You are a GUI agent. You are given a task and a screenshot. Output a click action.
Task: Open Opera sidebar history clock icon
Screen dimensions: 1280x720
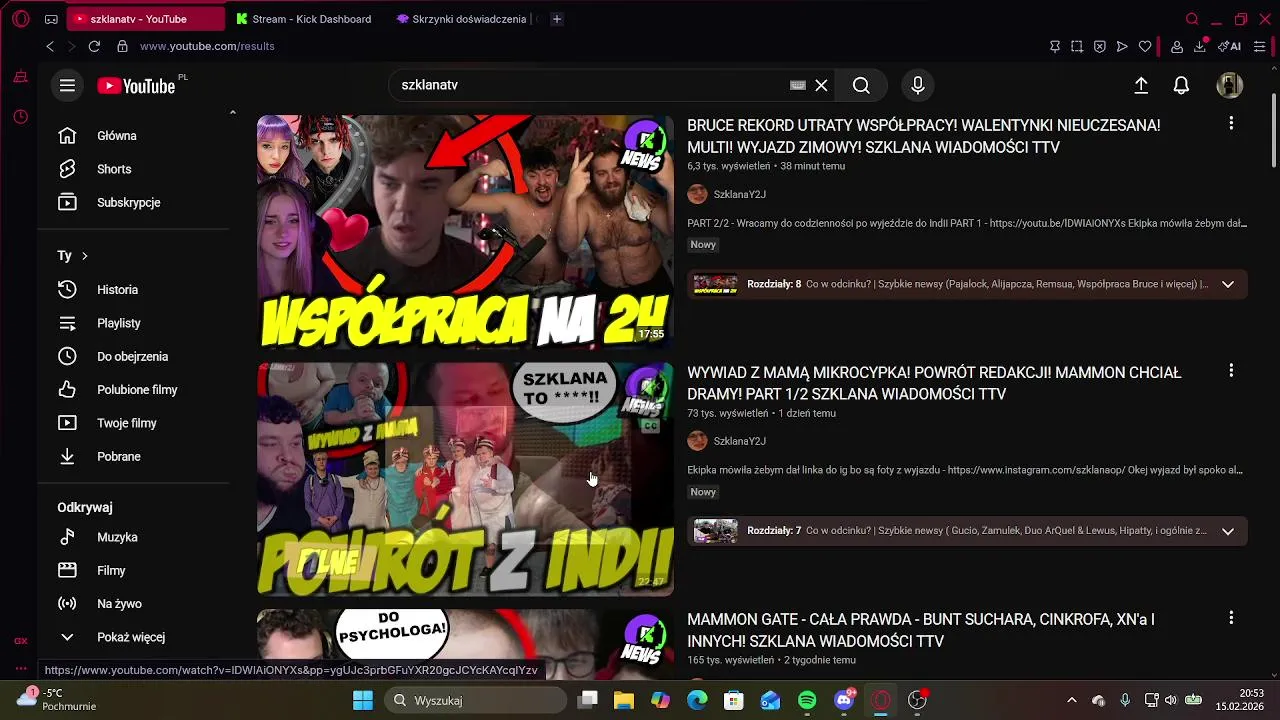[21, 117]
